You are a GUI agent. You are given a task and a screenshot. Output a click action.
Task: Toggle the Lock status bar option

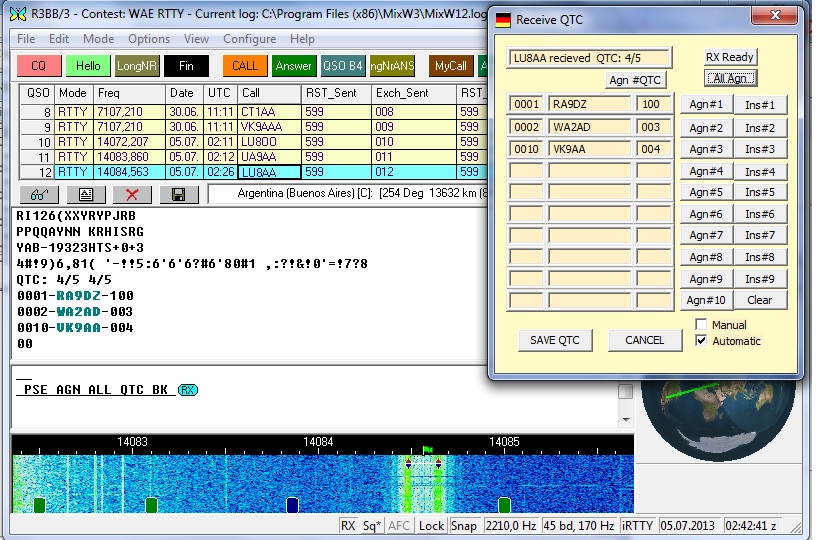pyautogui.click(x=431, y=525)
